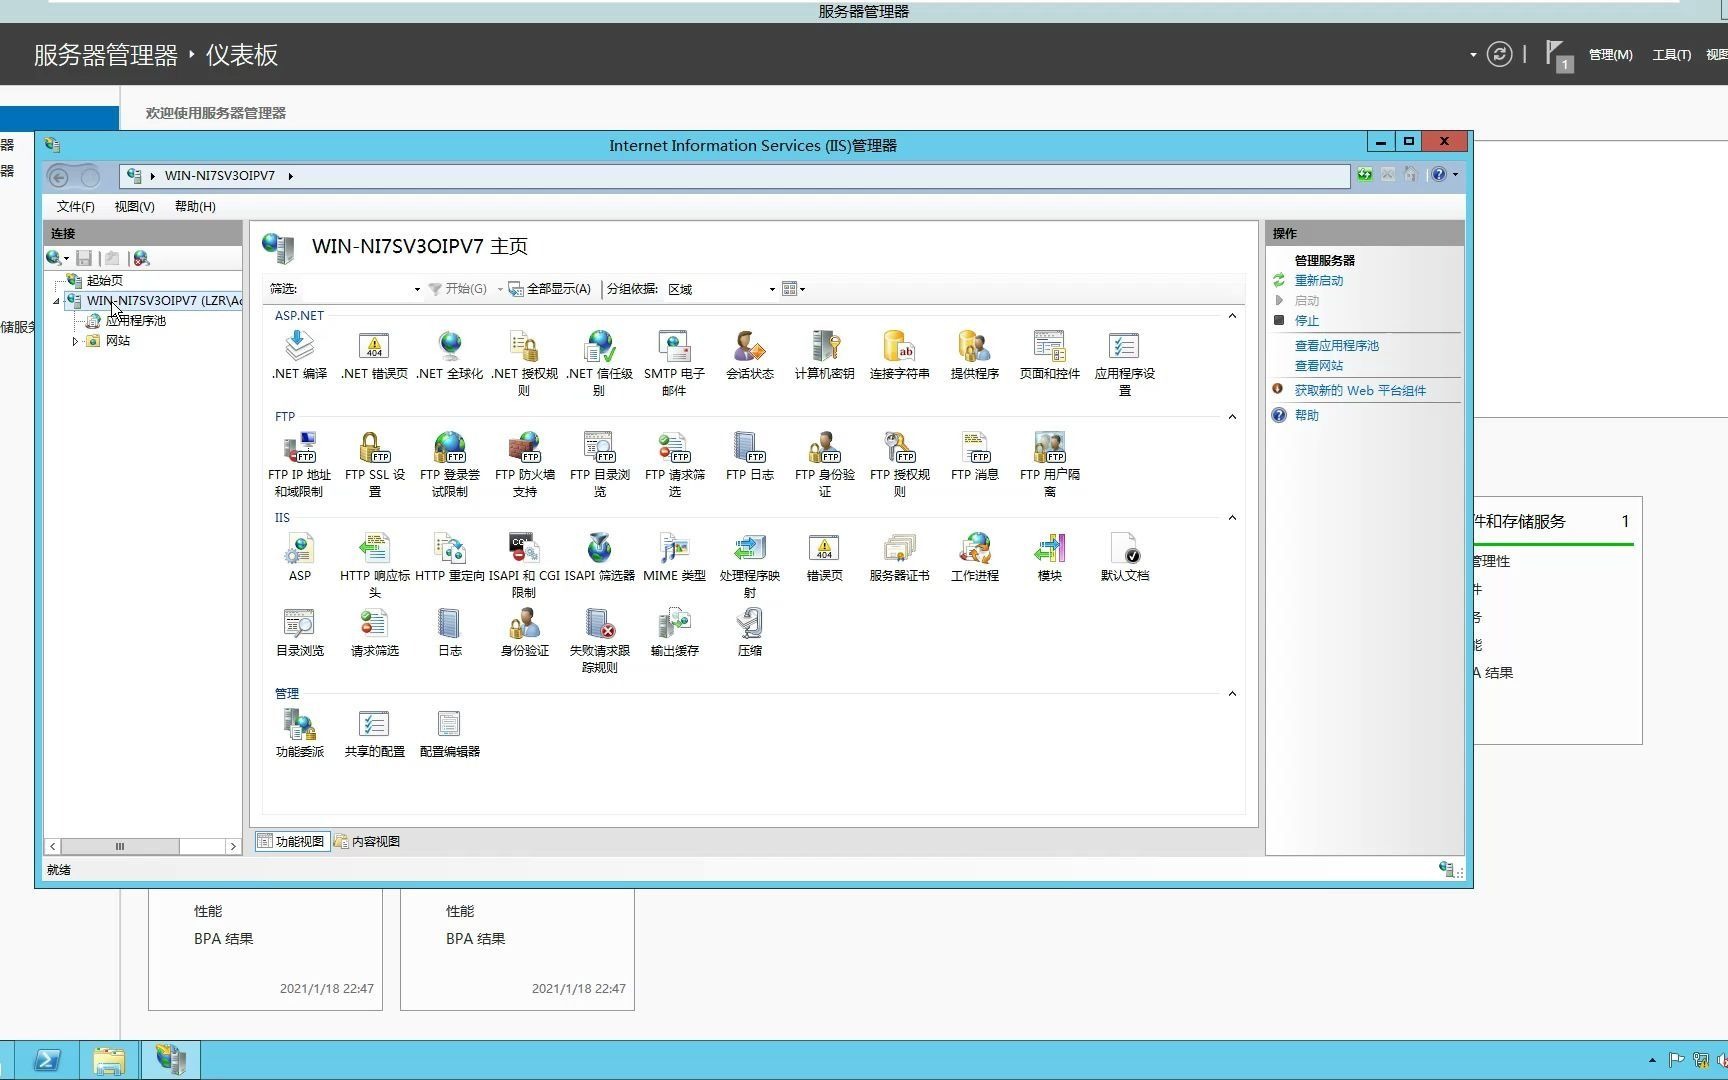Click 获取新的 Web 平台组件 link
Image resolution: width=1728 pixels, height=1080 pixels.
coord(1359,391)
